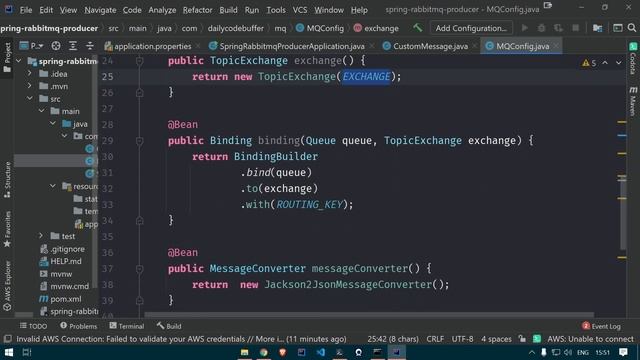Click the Run play icon
The image size is (640, 360).
click(x=524, y=28)
